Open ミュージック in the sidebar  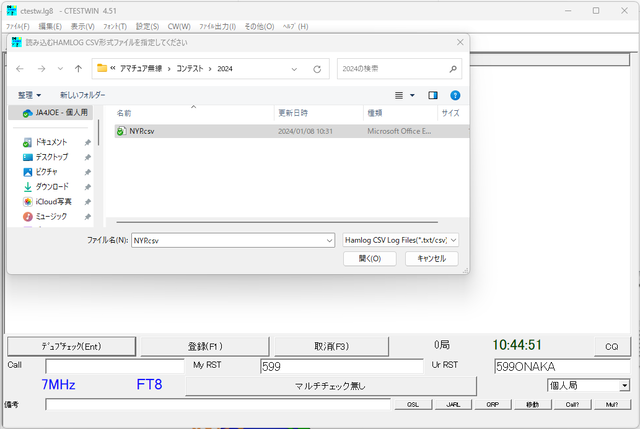51,216
